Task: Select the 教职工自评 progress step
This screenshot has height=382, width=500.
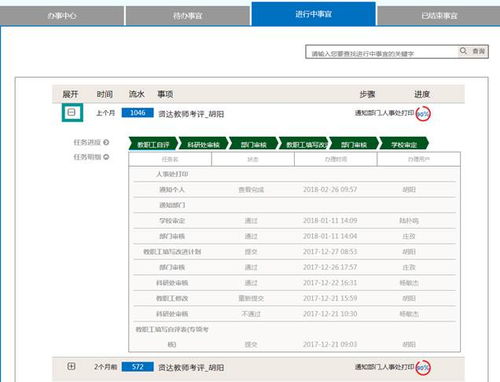Action: click(153, 144)
